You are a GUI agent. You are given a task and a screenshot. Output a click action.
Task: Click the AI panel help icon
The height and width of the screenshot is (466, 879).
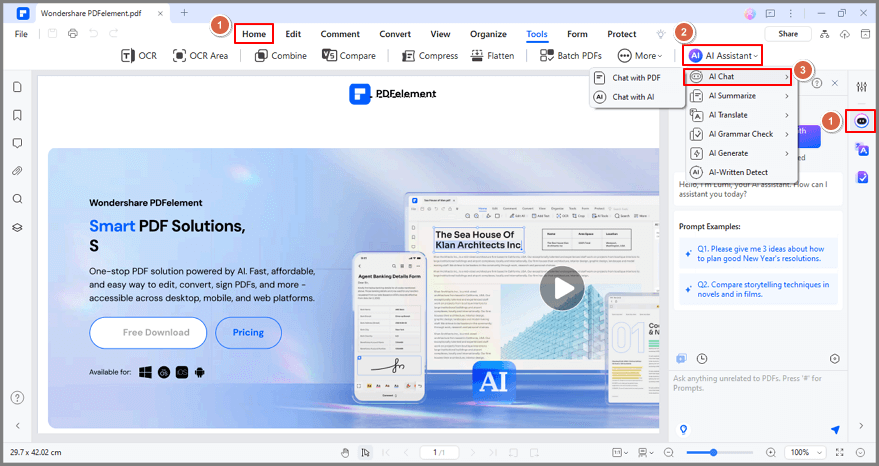(x=817, y=83)
